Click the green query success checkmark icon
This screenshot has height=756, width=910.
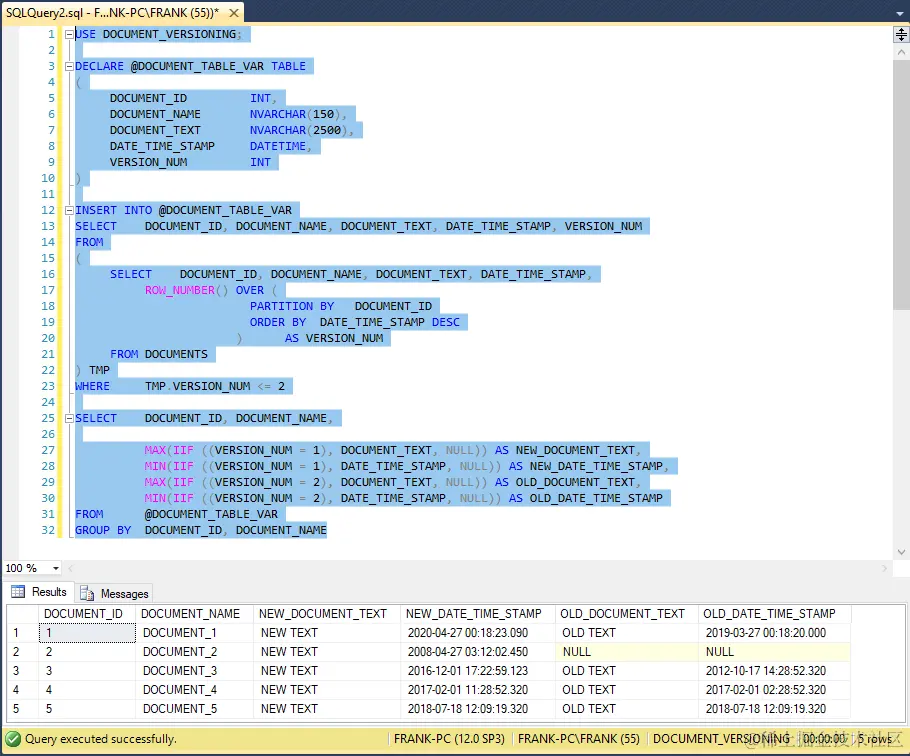point(13,739)
